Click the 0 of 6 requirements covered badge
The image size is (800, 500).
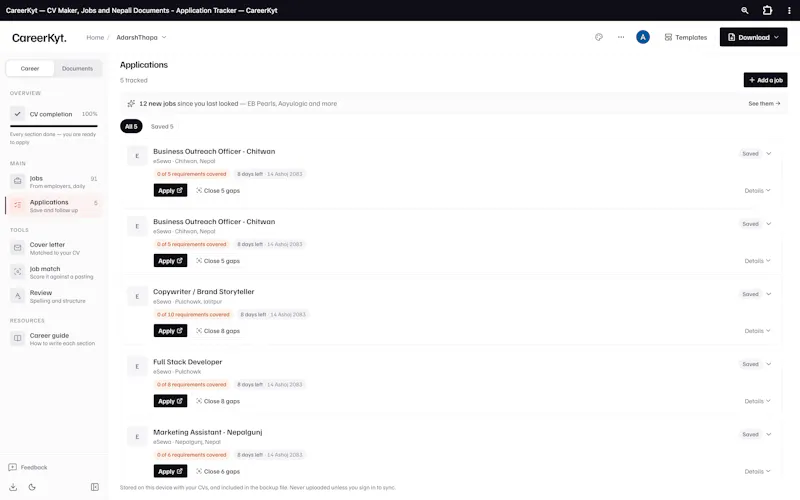coord(191,455)
